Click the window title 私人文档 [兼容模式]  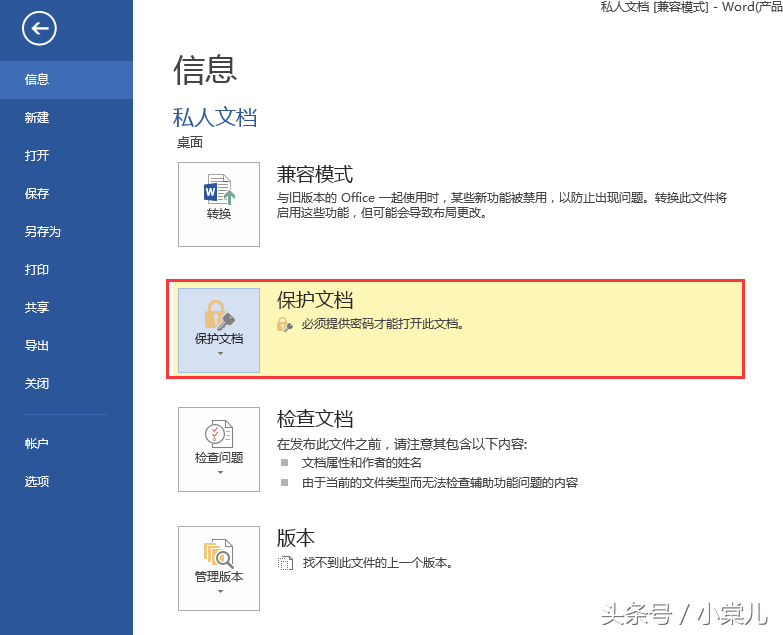pyautogui.click(x=654, y=6)
